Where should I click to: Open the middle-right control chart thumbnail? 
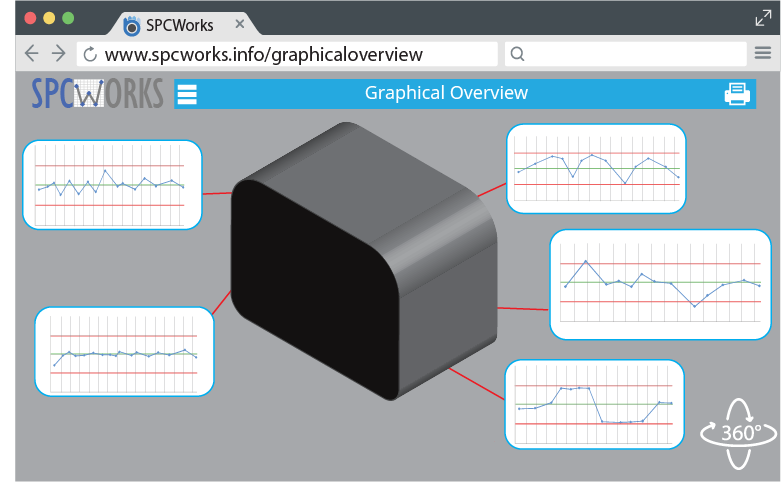(661, 284)
